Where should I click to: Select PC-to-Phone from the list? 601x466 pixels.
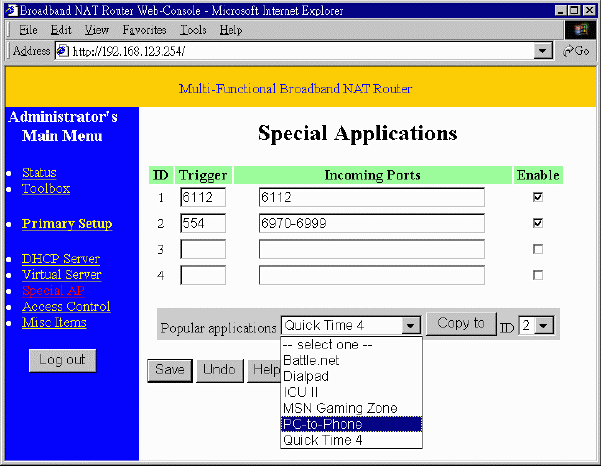352,424
